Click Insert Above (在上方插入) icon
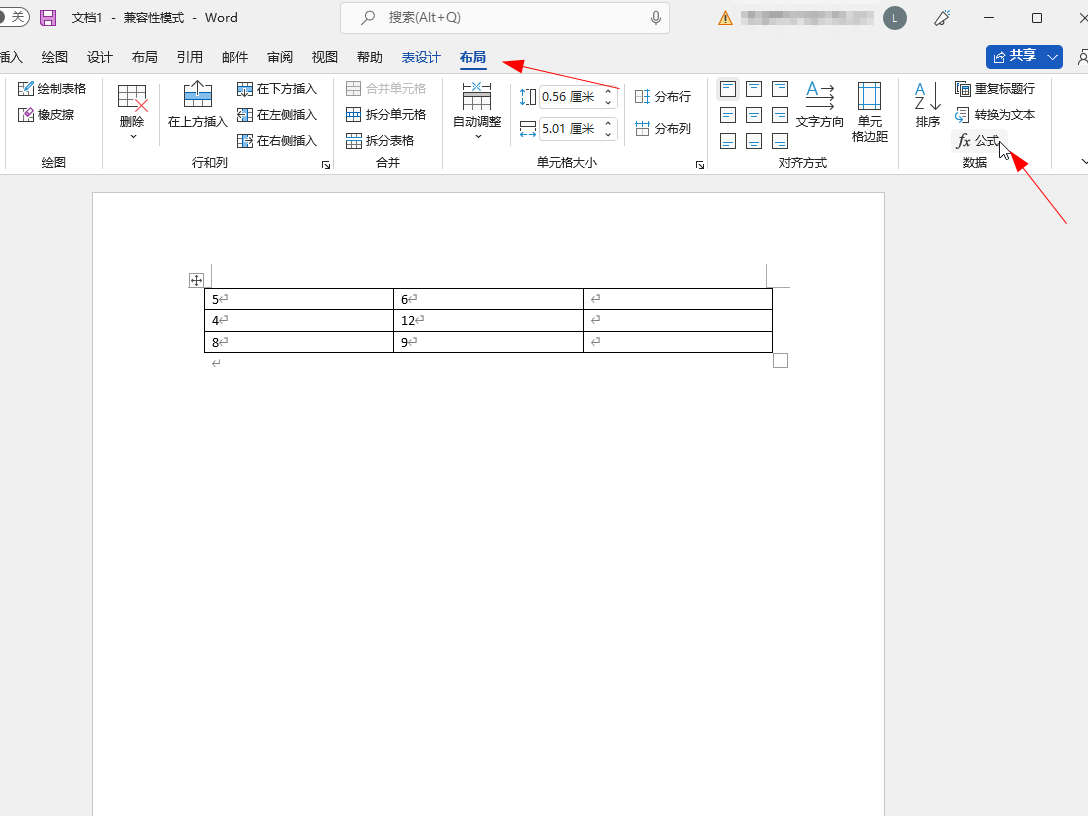This screenshot has width=1088, height=816. (x=198, y=96)
